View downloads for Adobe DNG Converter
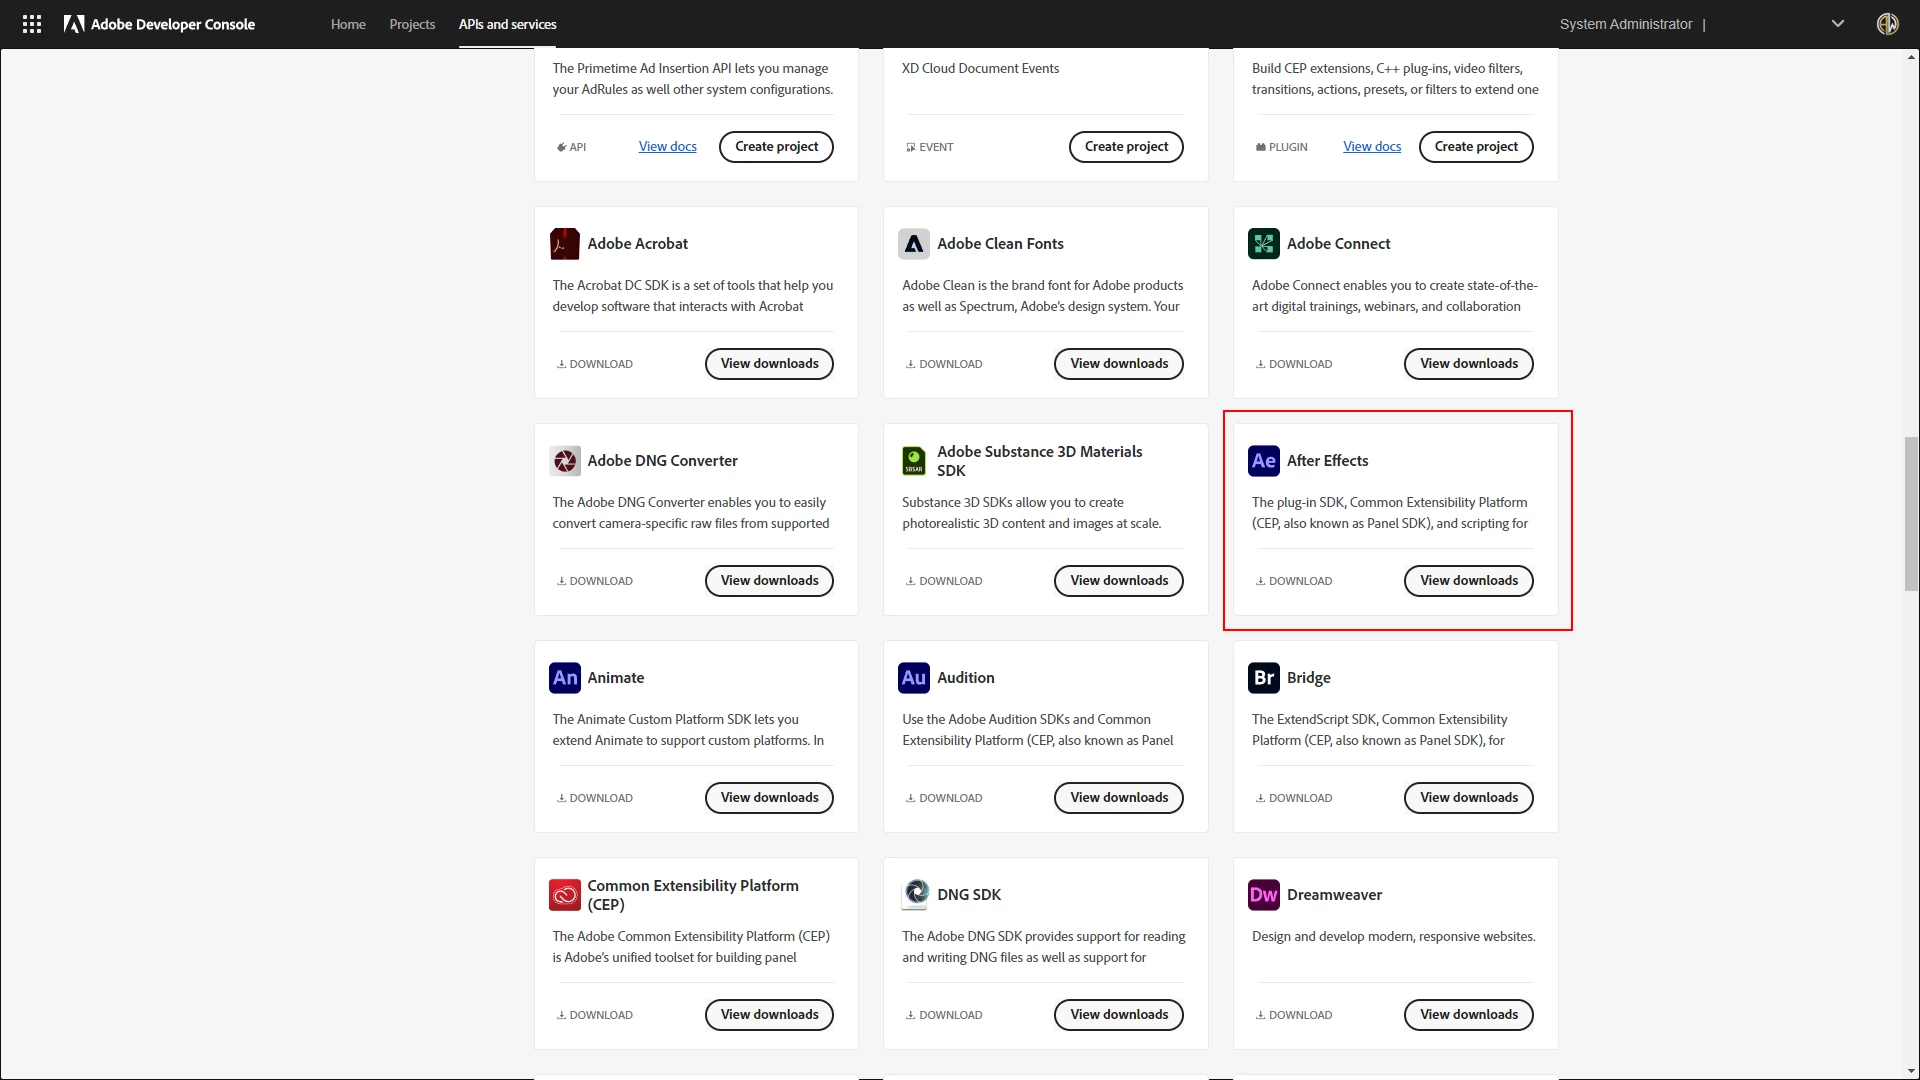Viewport: 1920px width, 1080px height. (x=769, y=581)
